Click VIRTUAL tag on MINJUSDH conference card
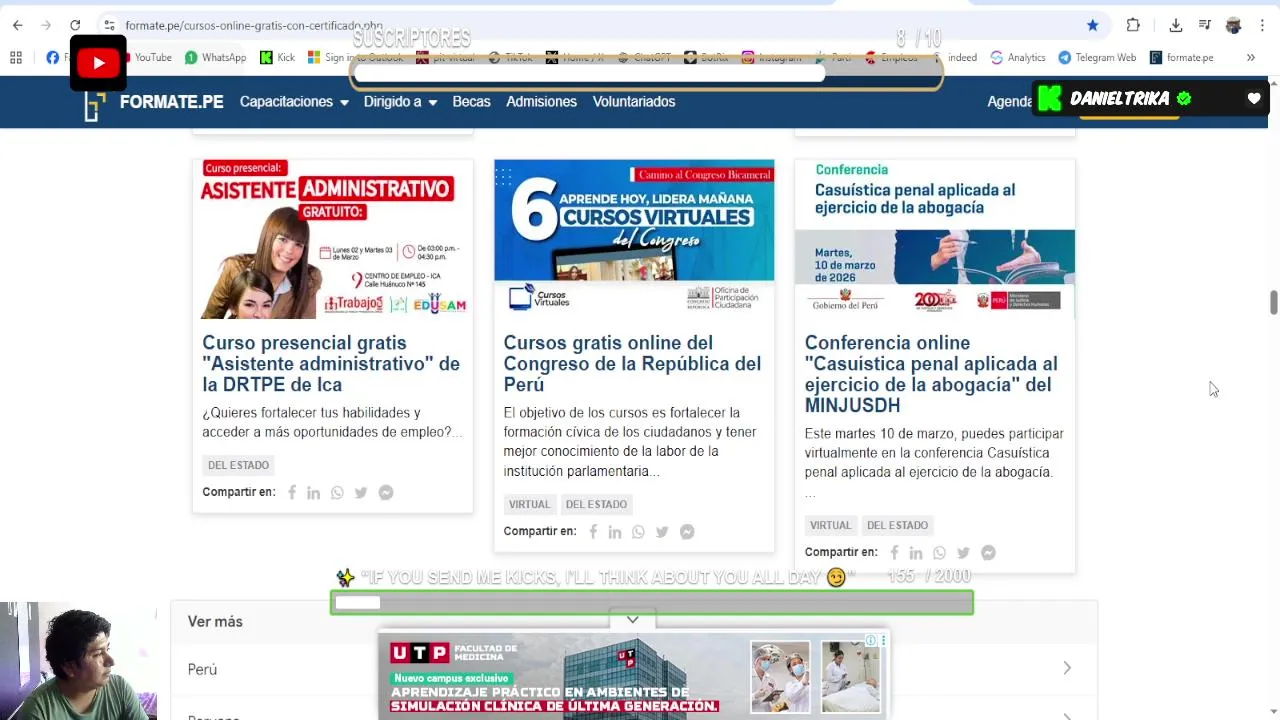Image resolution: width=1280 pixels, height=720 pixels. (830, 525)
